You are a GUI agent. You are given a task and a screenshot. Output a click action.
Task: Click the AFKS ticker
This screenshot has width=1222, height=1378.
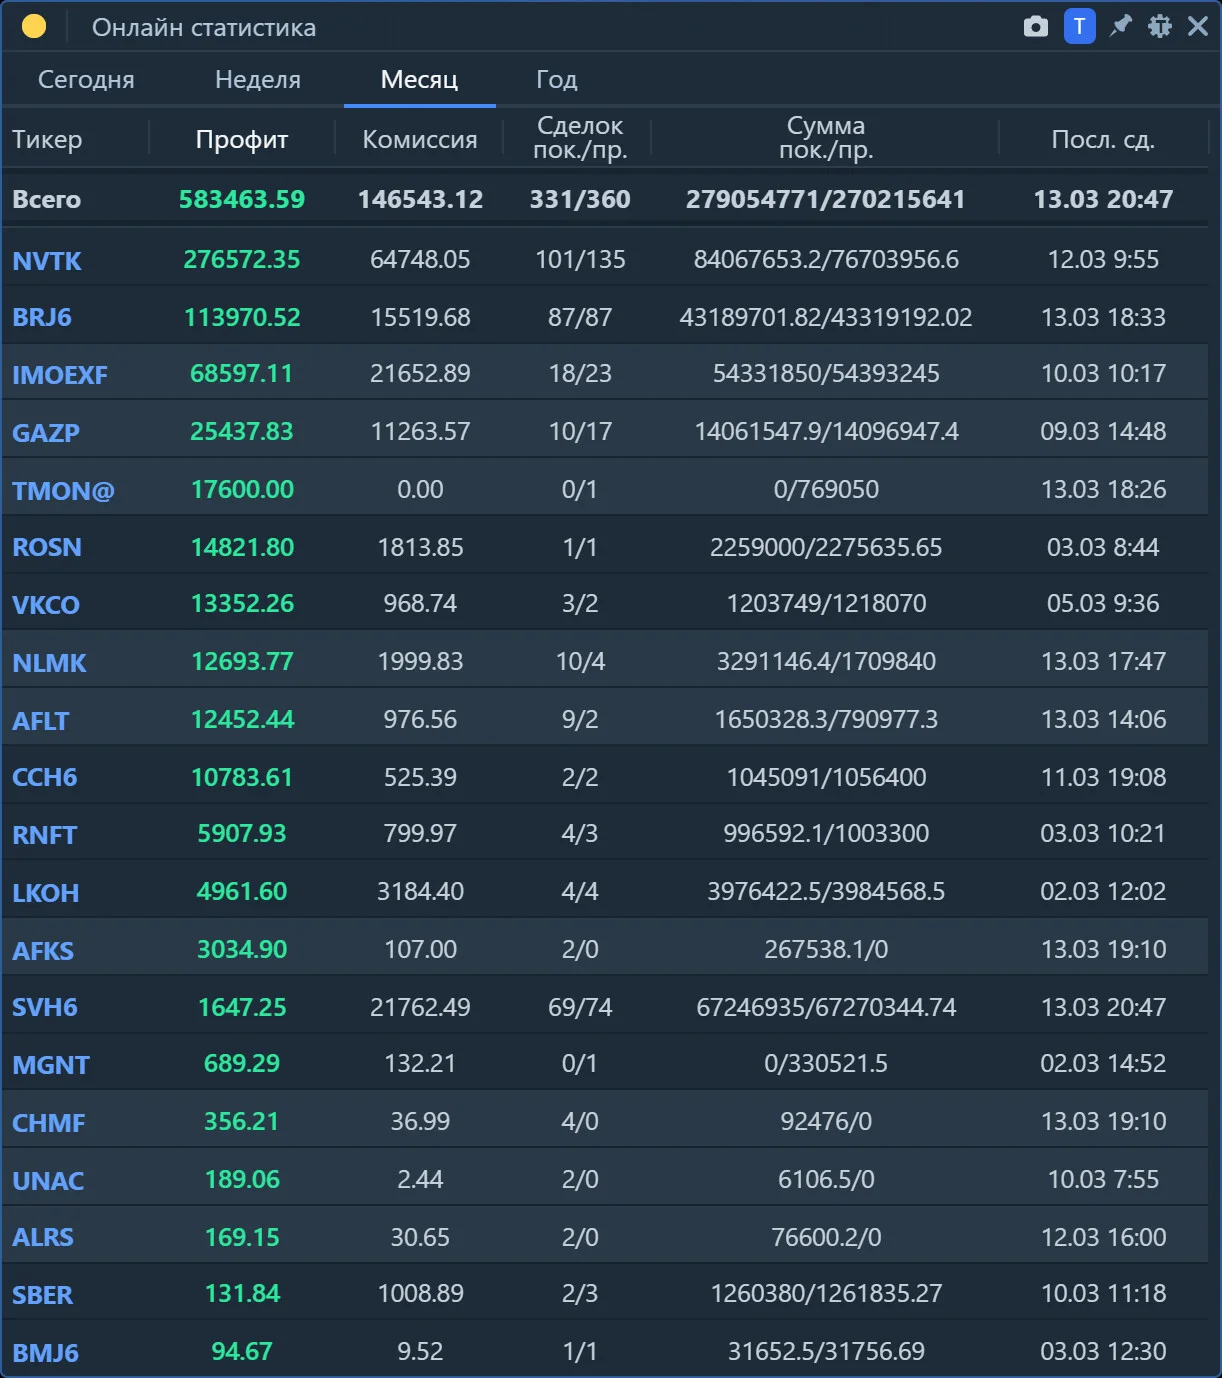coord(43,951)
